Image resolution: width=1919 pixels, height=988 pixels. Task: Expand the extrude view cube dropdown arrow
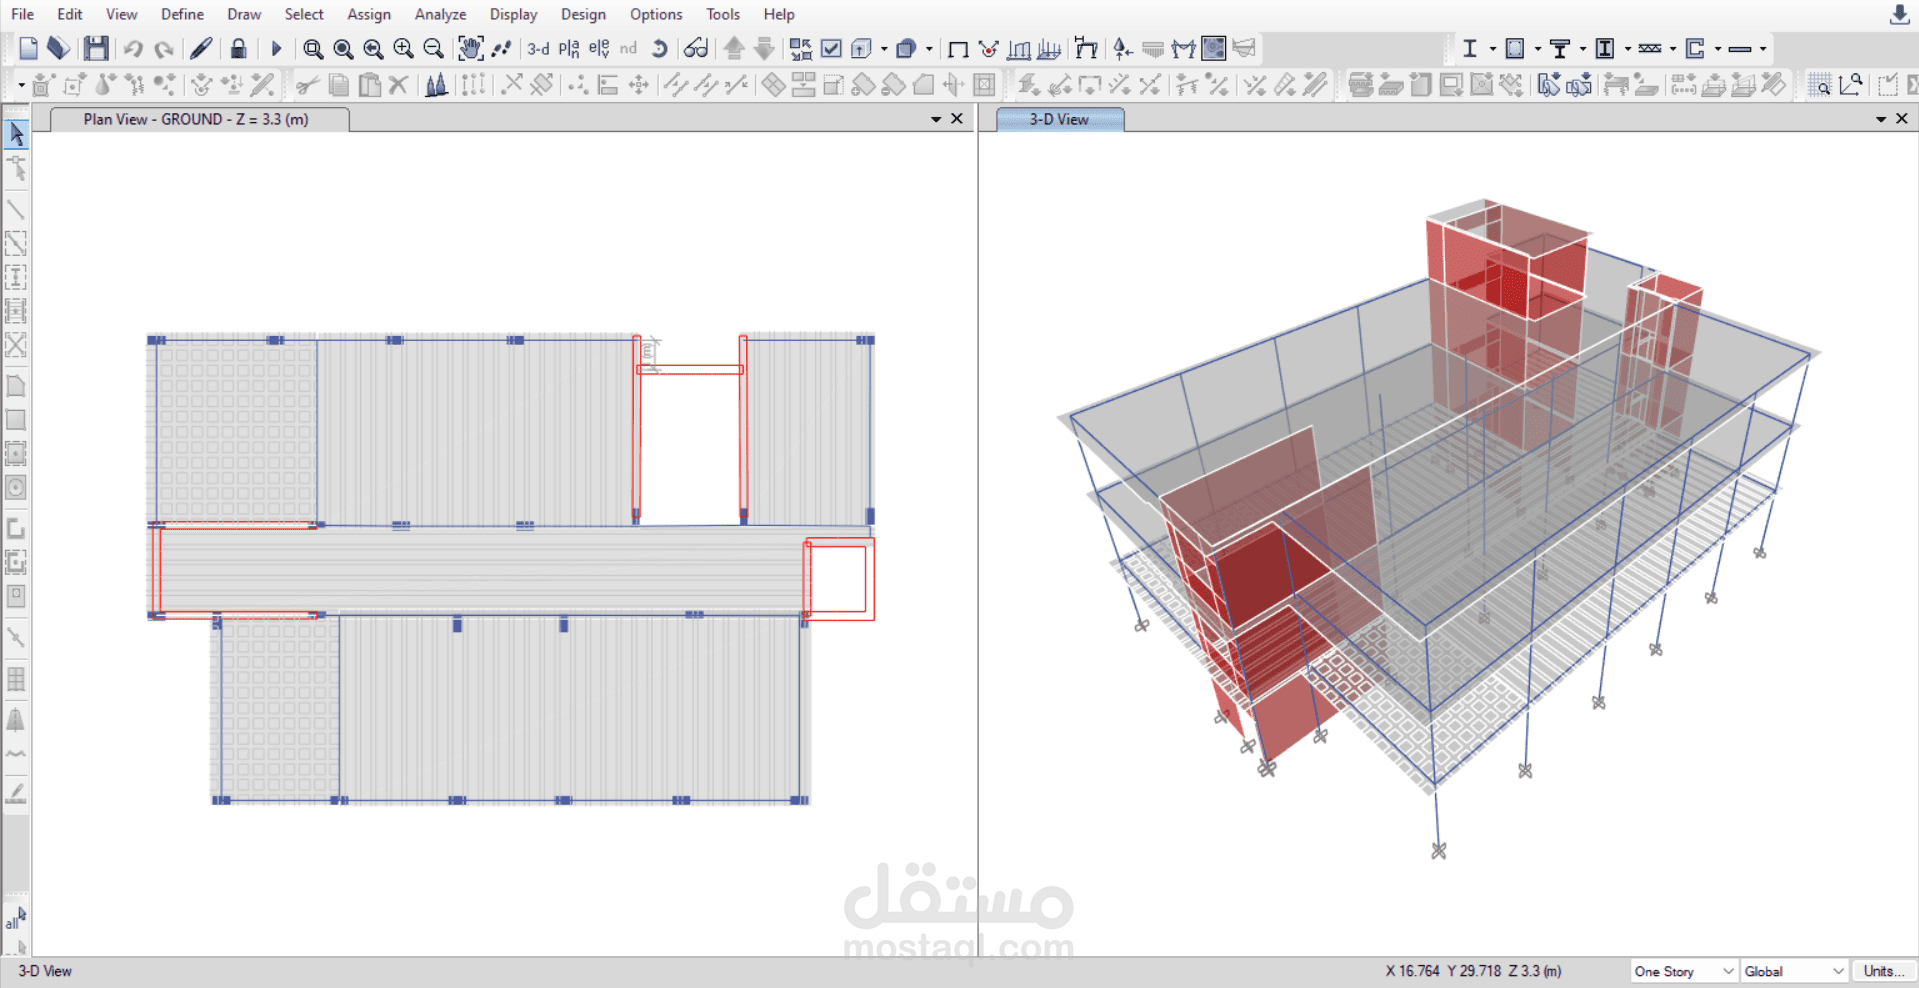pos(883,48)
